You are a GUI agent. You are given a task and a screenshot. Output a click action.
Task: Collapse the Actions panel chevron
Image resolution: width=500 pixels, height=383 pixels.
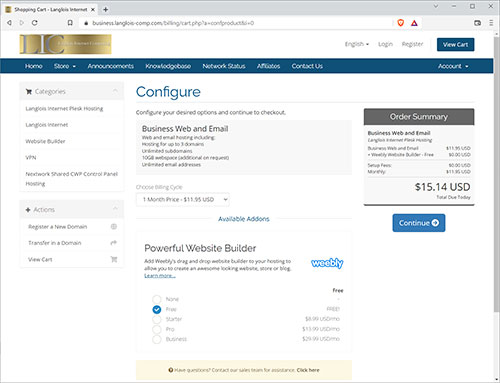pyautogui.click(x=115, y=209)
